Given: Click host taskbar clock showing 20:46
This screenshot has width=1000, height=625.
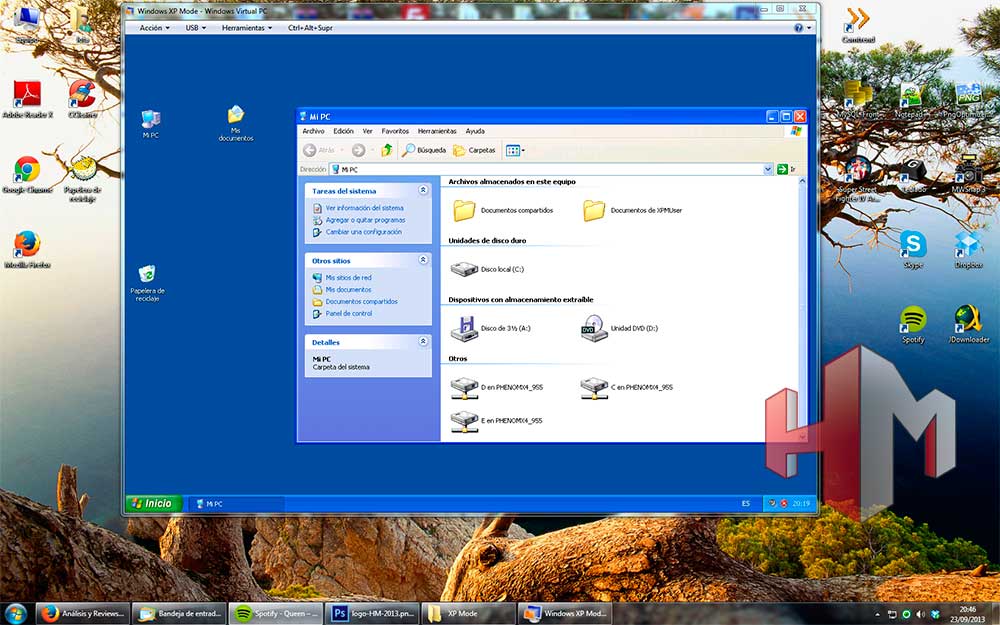Looking at the screenshot, I should [x=967, y=614].
